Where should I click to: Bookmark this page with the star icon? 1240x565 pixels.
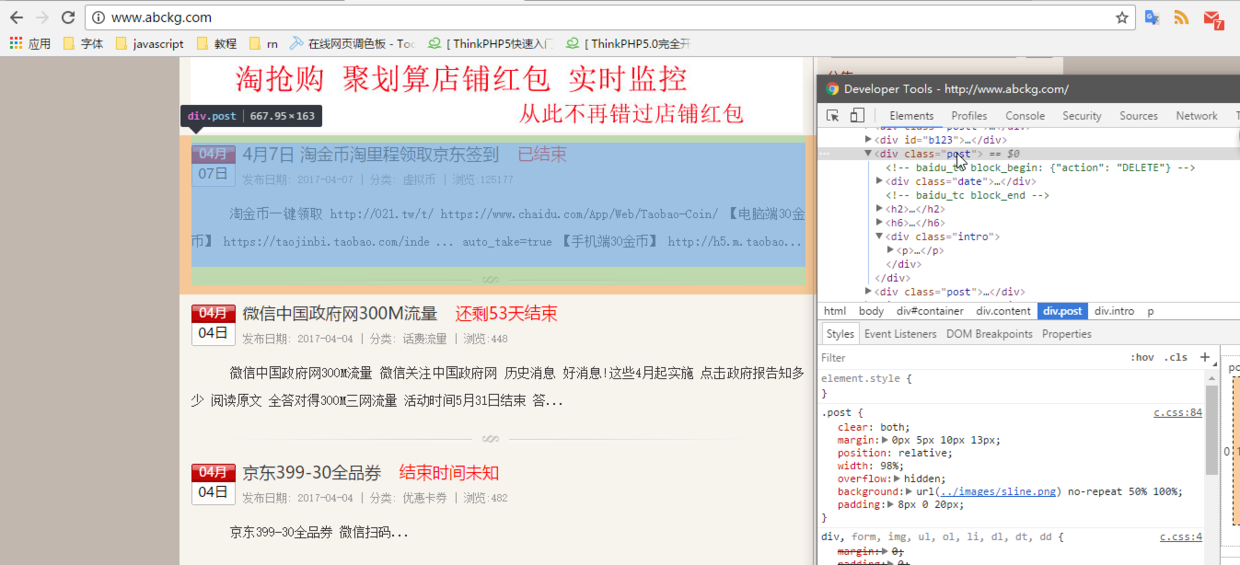point(1122,17)
